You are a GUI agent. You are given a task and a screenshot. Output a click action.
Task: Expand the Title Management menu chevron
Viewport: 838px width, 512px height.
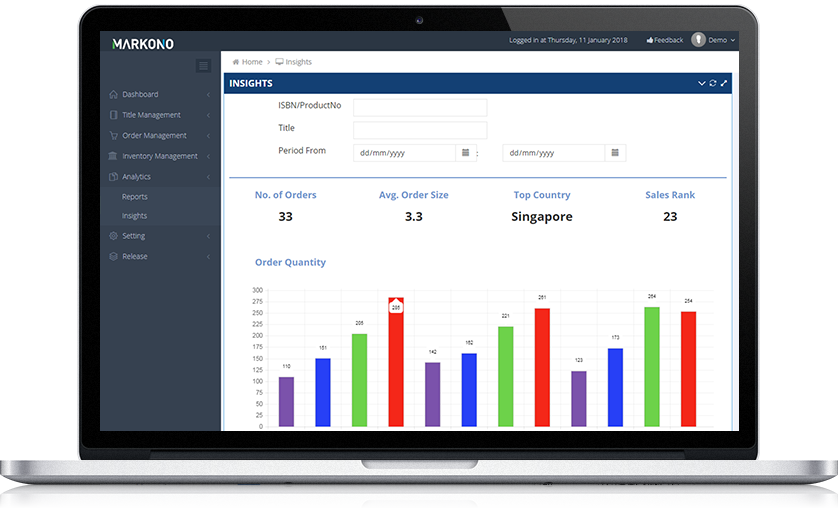[208, 115]
